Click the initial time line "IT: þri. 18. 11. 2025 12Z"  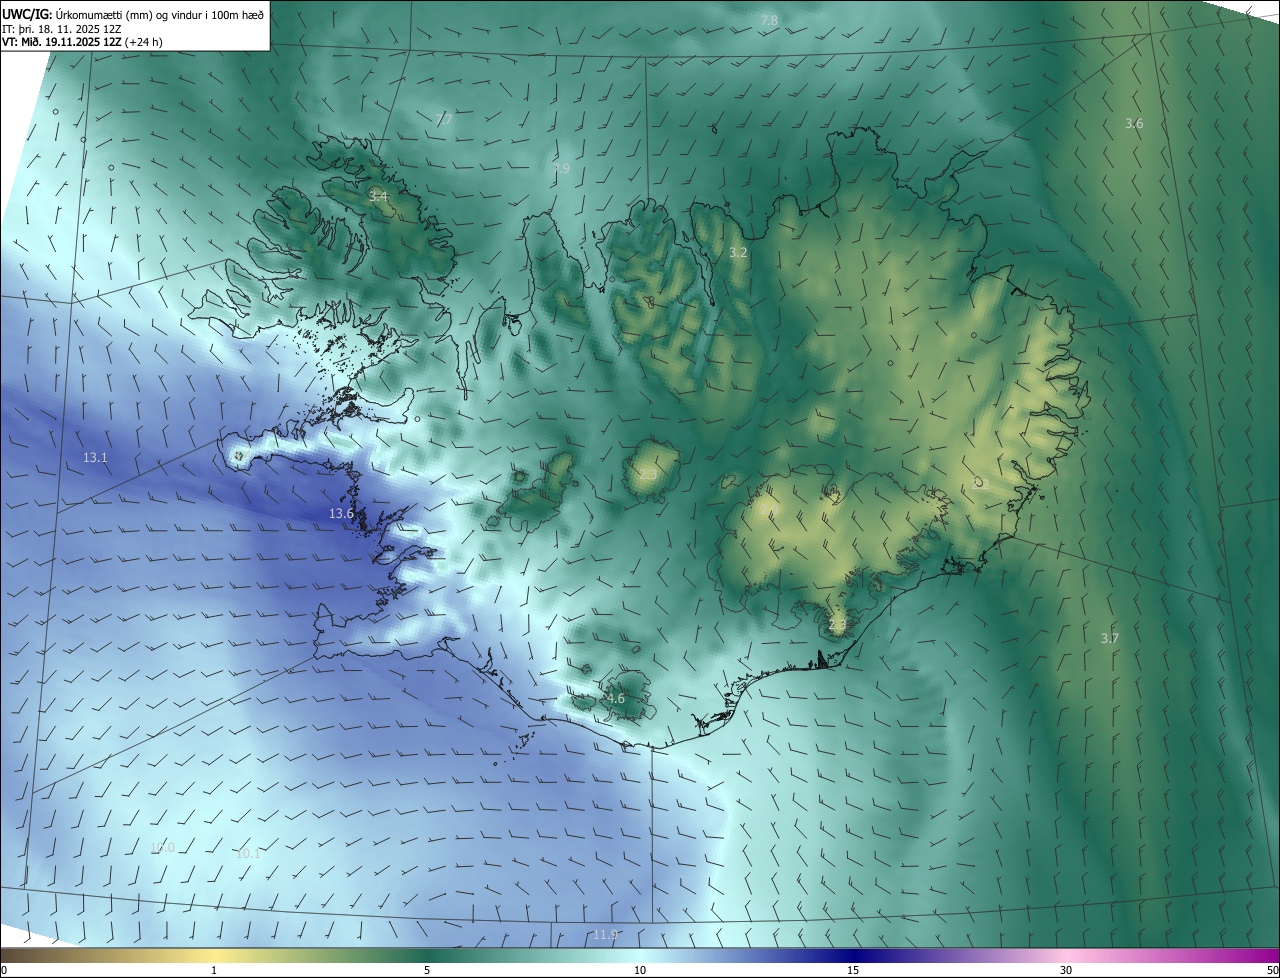point(63,29)
